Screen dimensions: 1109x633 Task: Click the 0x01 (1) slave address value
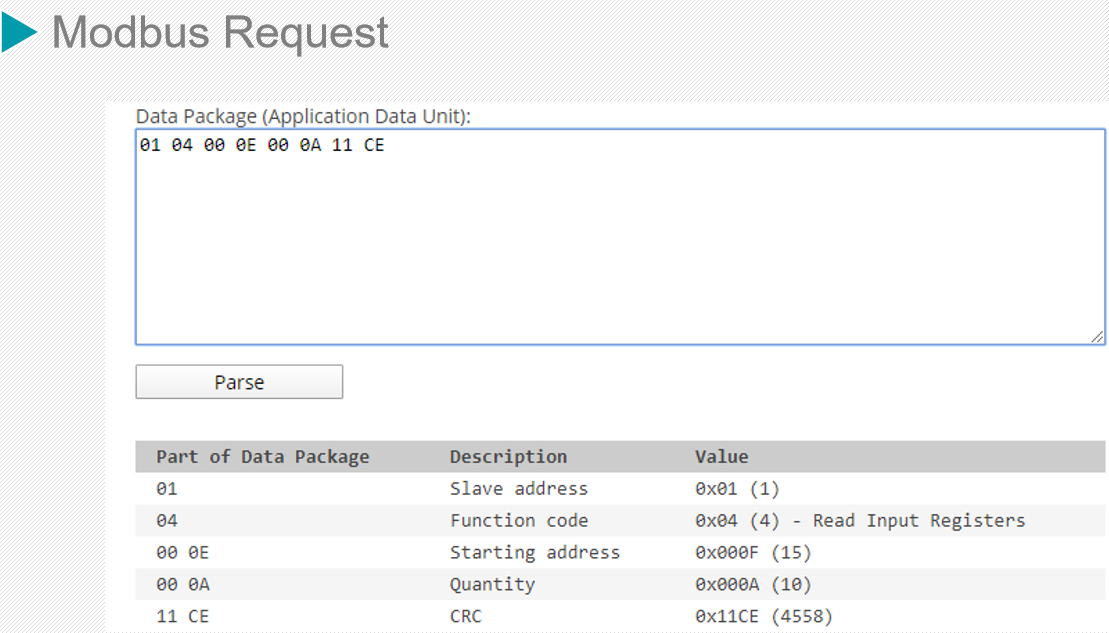(737, 489)
